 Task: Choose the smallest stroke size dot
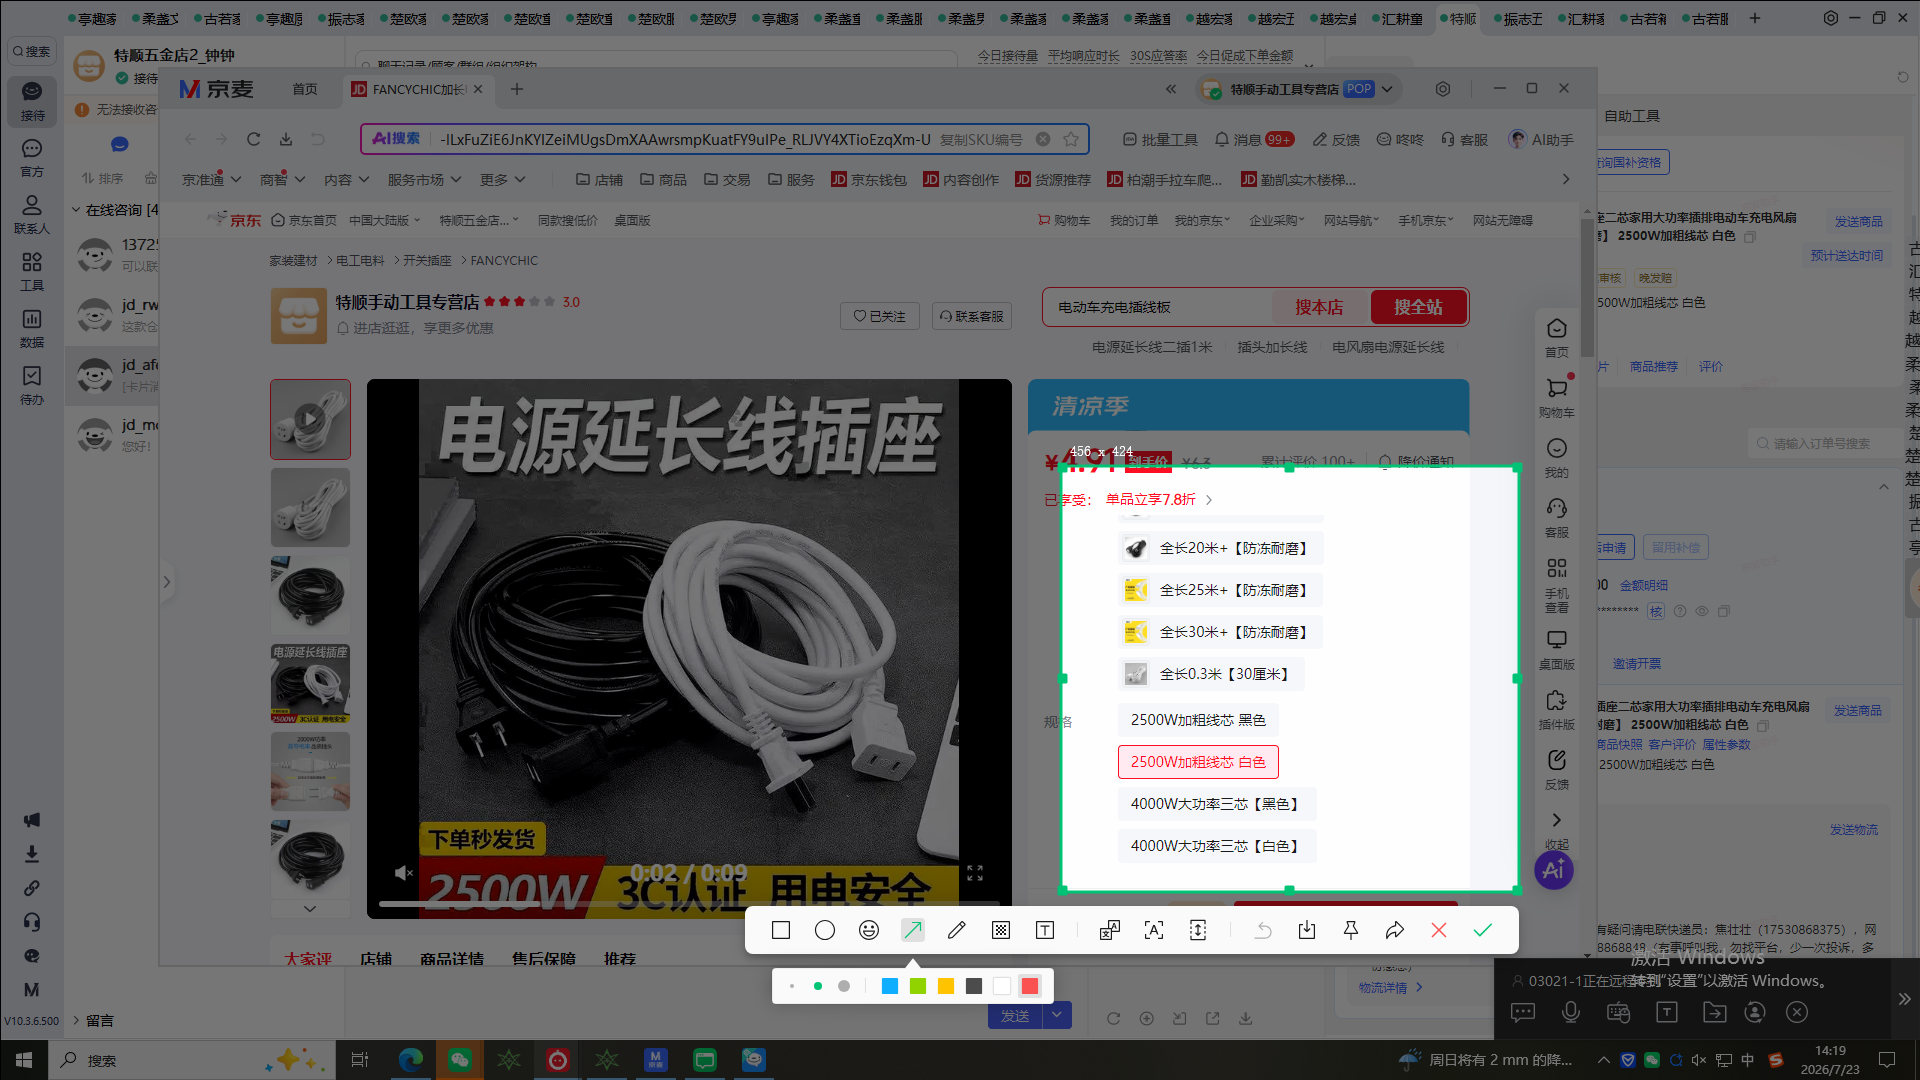pos(792,986)
